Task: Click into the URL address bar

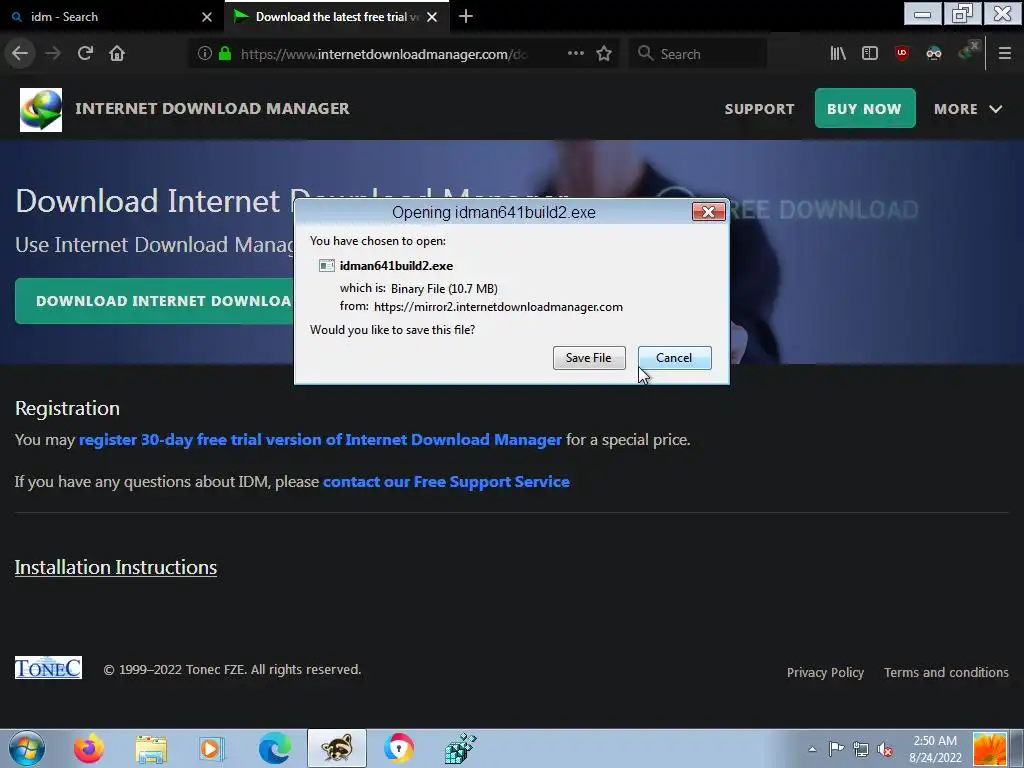Action: tap(385, 54)
